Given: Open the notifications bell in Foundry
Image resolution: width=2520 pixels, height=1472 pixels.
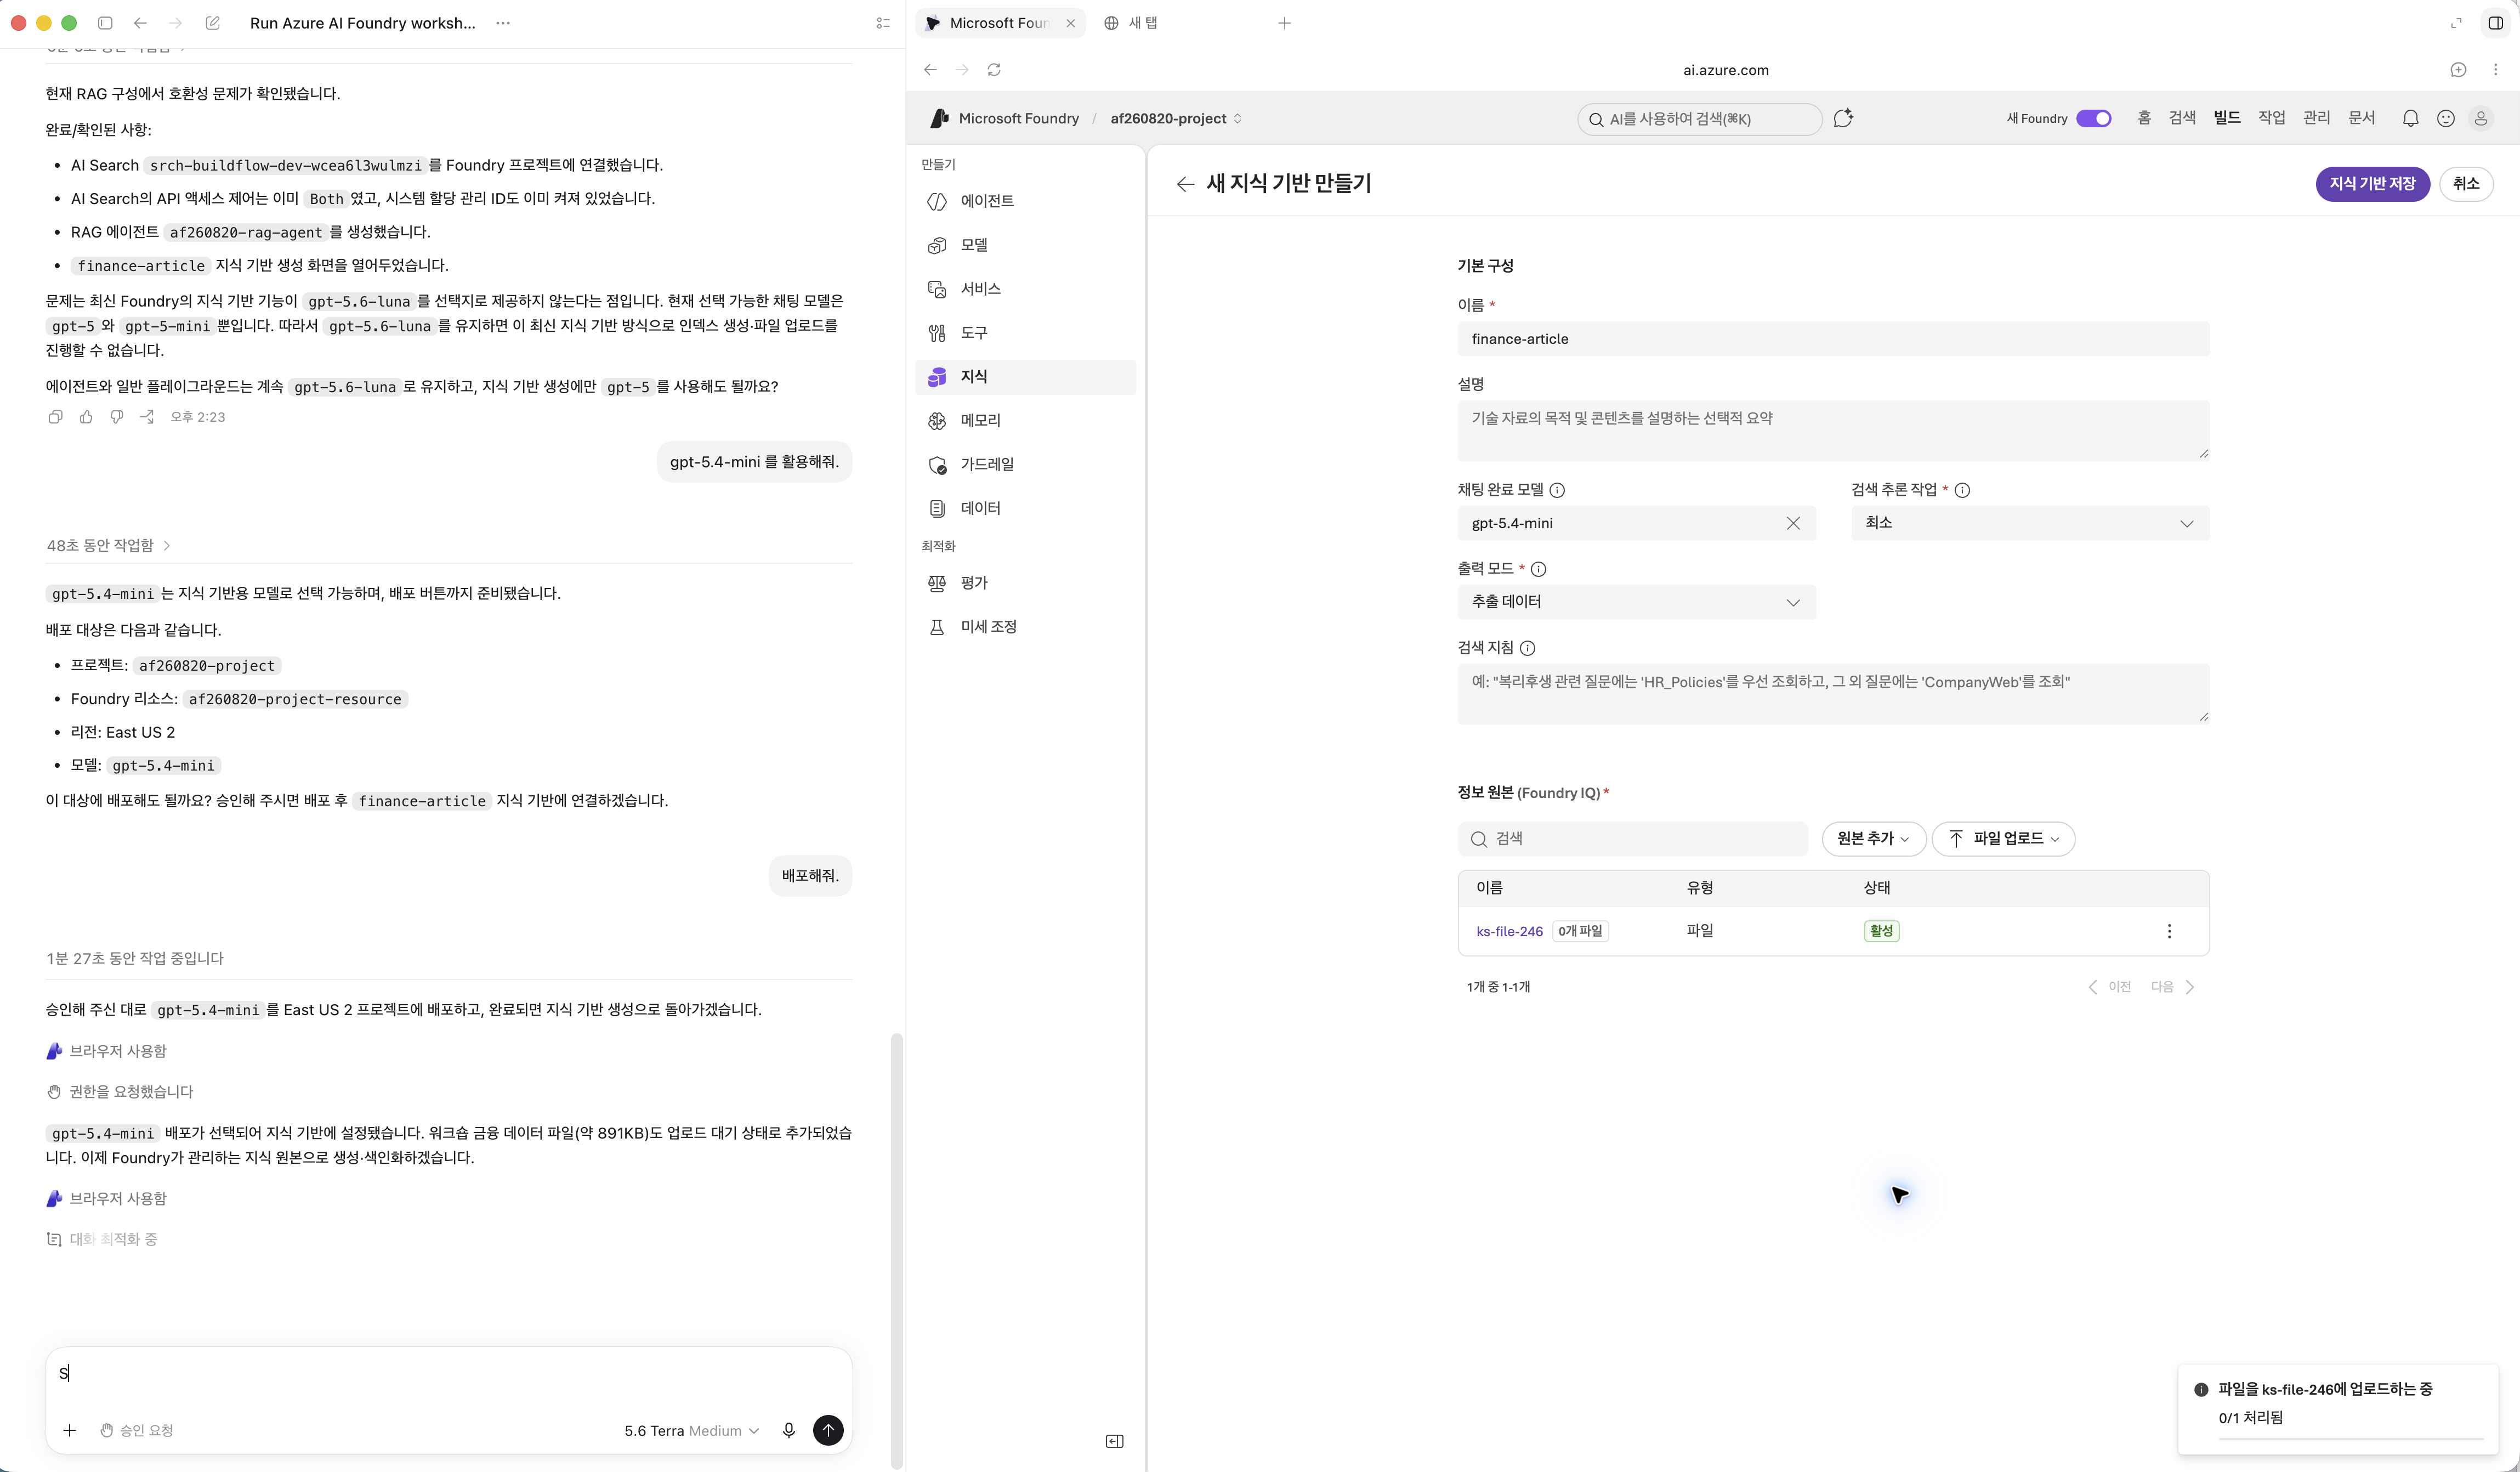Looking at the screenshot, I should 2410,119.
